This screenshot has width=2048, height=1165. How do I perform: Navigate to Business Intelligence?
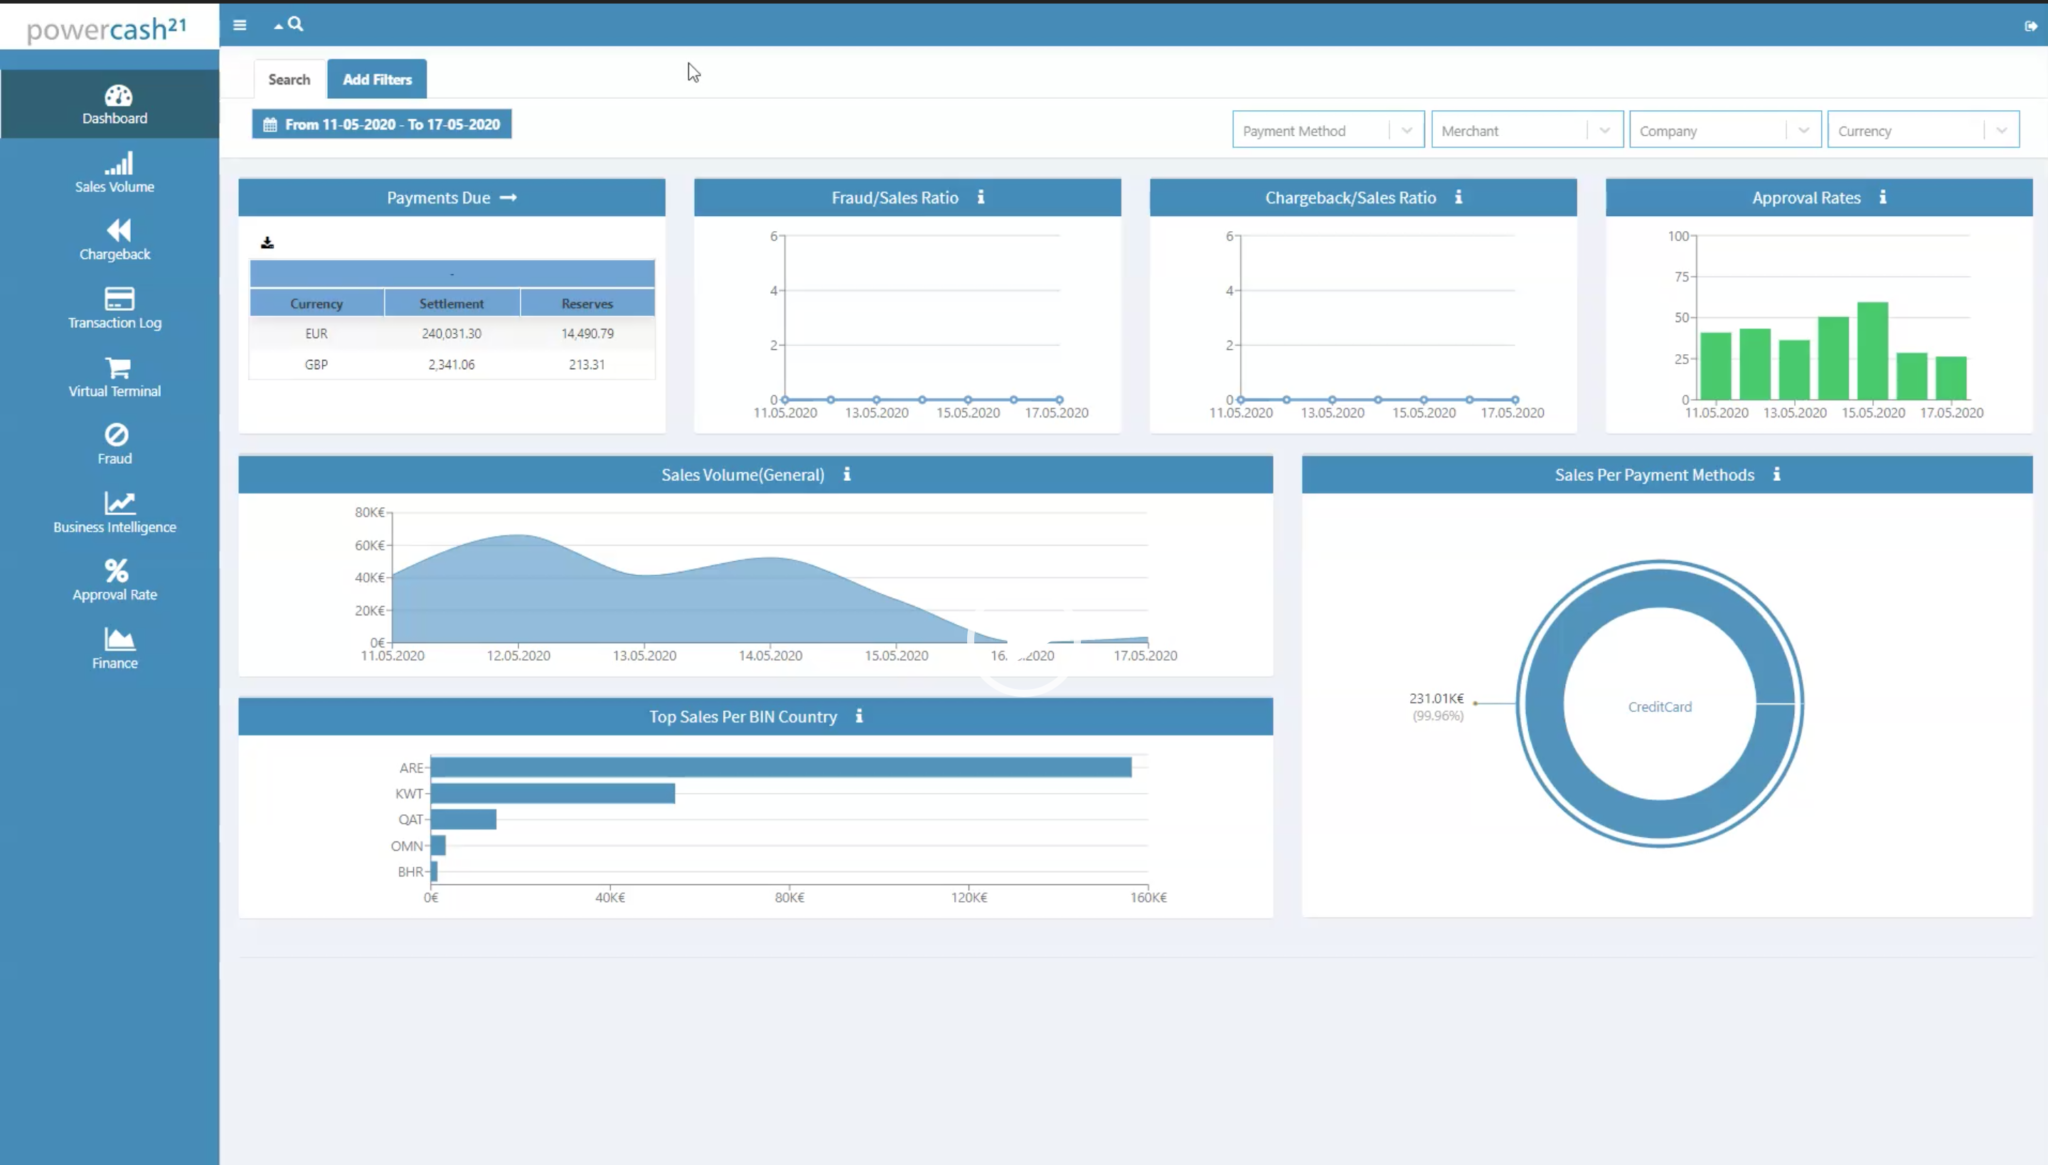[x=115, y=511]
